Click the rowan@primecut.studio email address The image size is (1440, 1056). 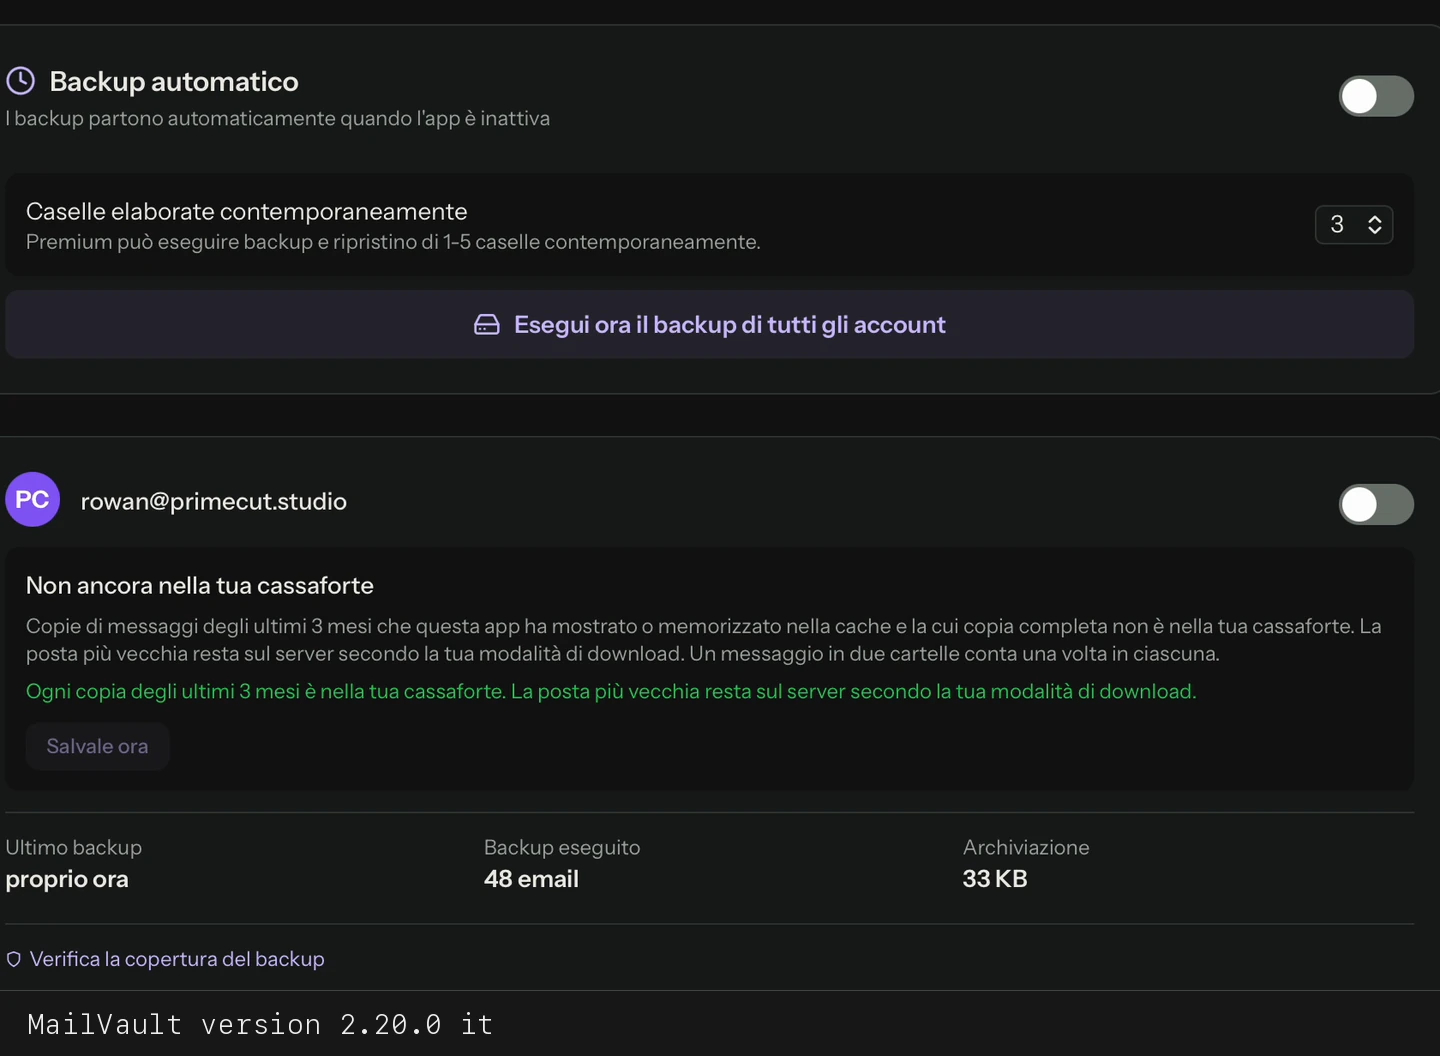click(214, 501)
